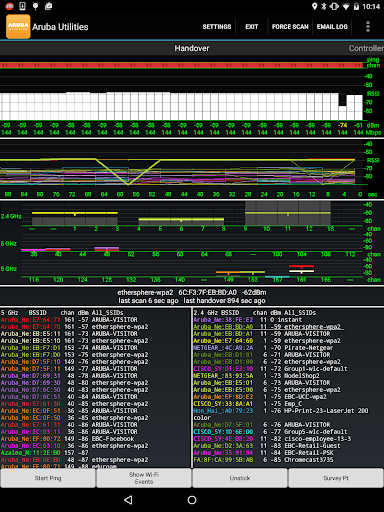The image size is (384, 512).
Task: Tap the Android home circle icon
Action: pyautogui.click(x=192, y=500)
